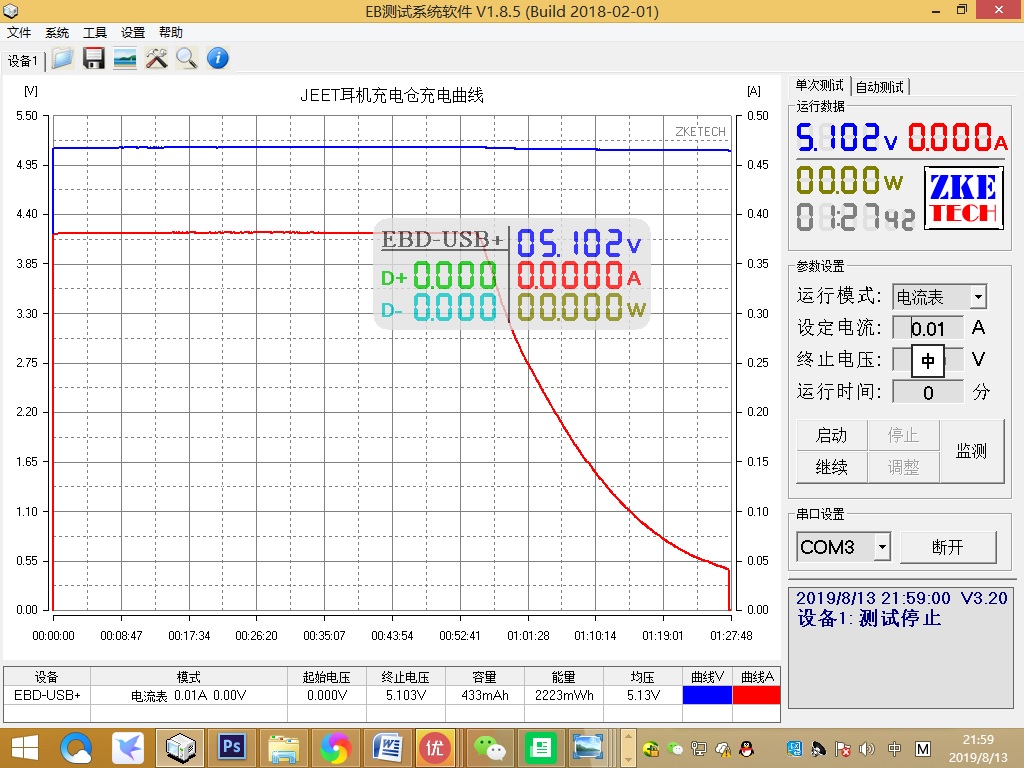The height and width of the screenshot is (768, 1024).
Task: Open the Windows Start button
Action: pos(25,748)
